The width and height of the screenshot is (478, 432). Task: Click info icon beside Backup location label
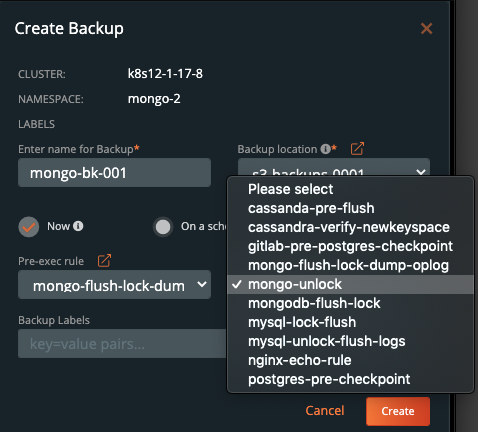coord(325,149)
